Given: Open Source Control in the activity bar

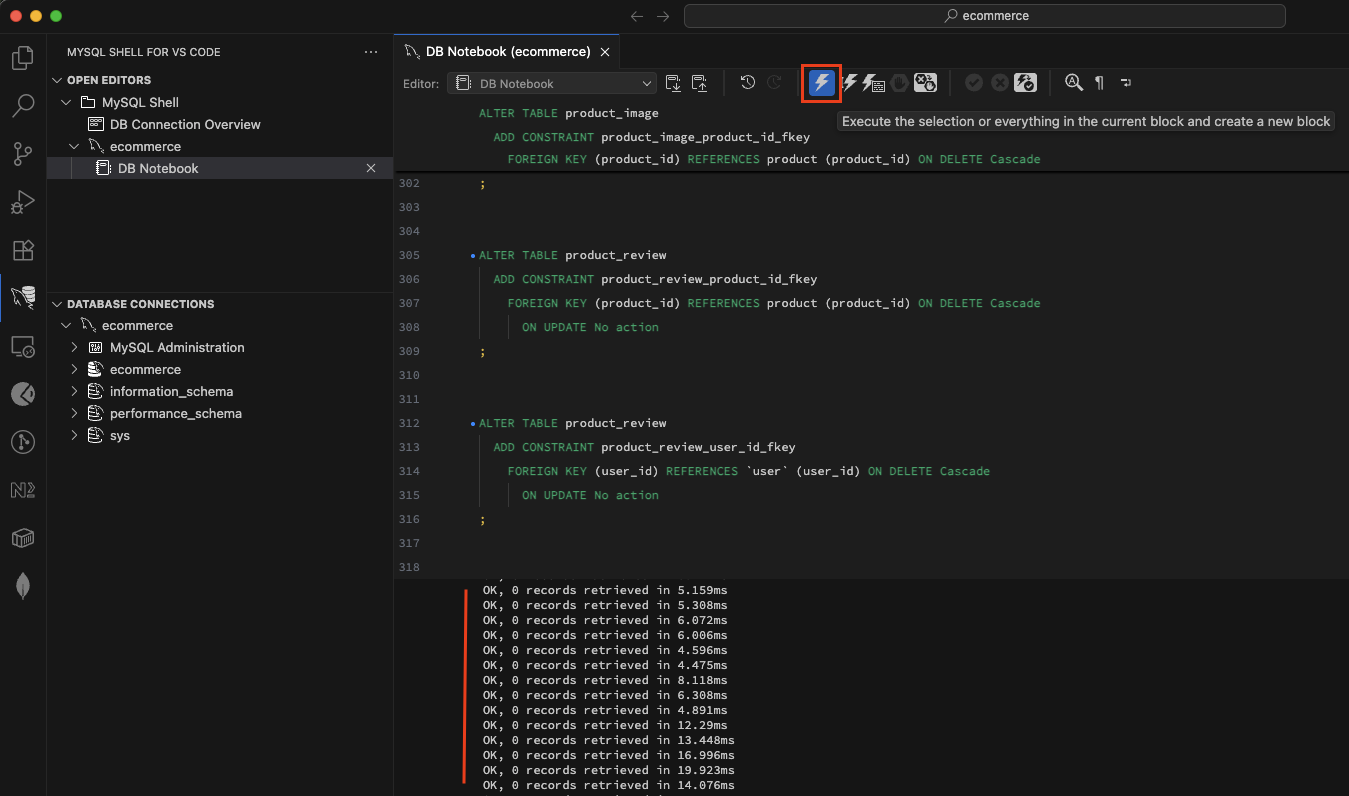Looking at the screenshot, I should click(x=22, y=154).
